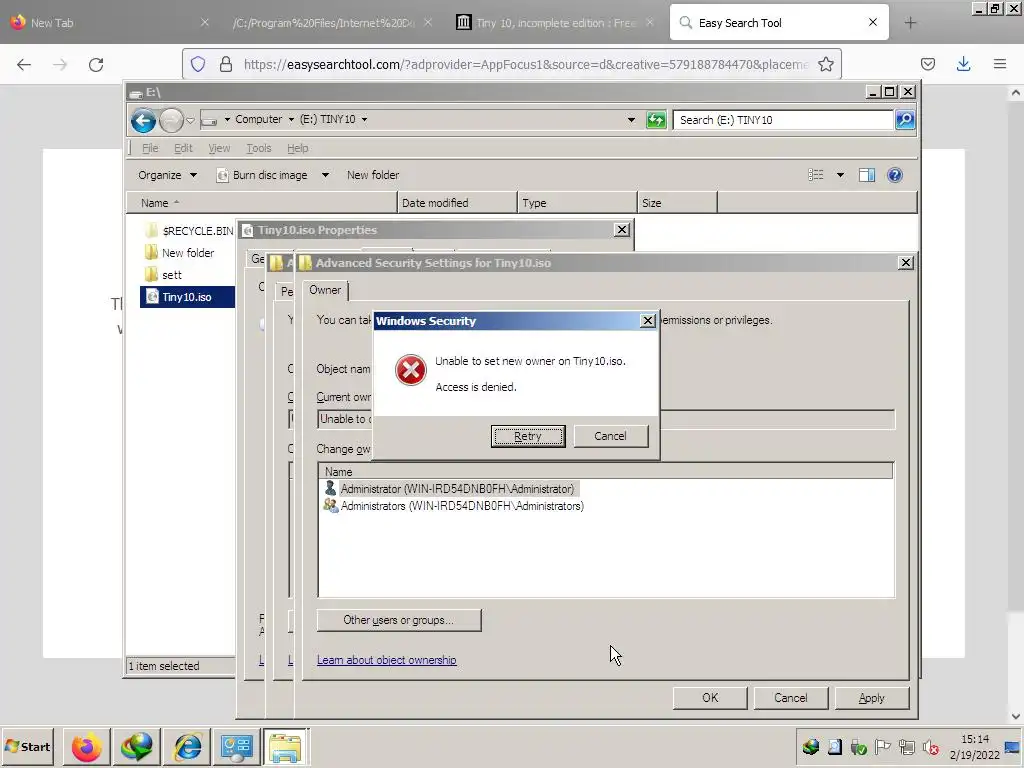Click Search (E:) TINY10 input field
Image resolution: width=1024 pixels, height=768 pixels.
tap(783, 120)
